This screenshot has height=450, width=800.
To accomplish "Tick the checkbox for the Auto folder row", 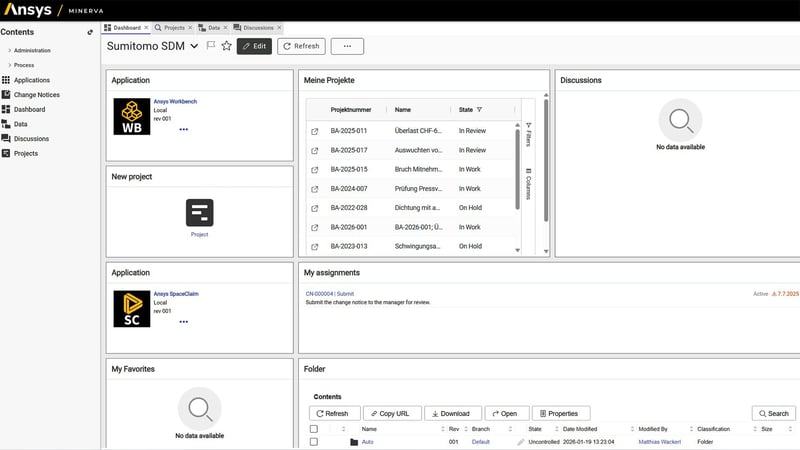I will coord(314,441).
